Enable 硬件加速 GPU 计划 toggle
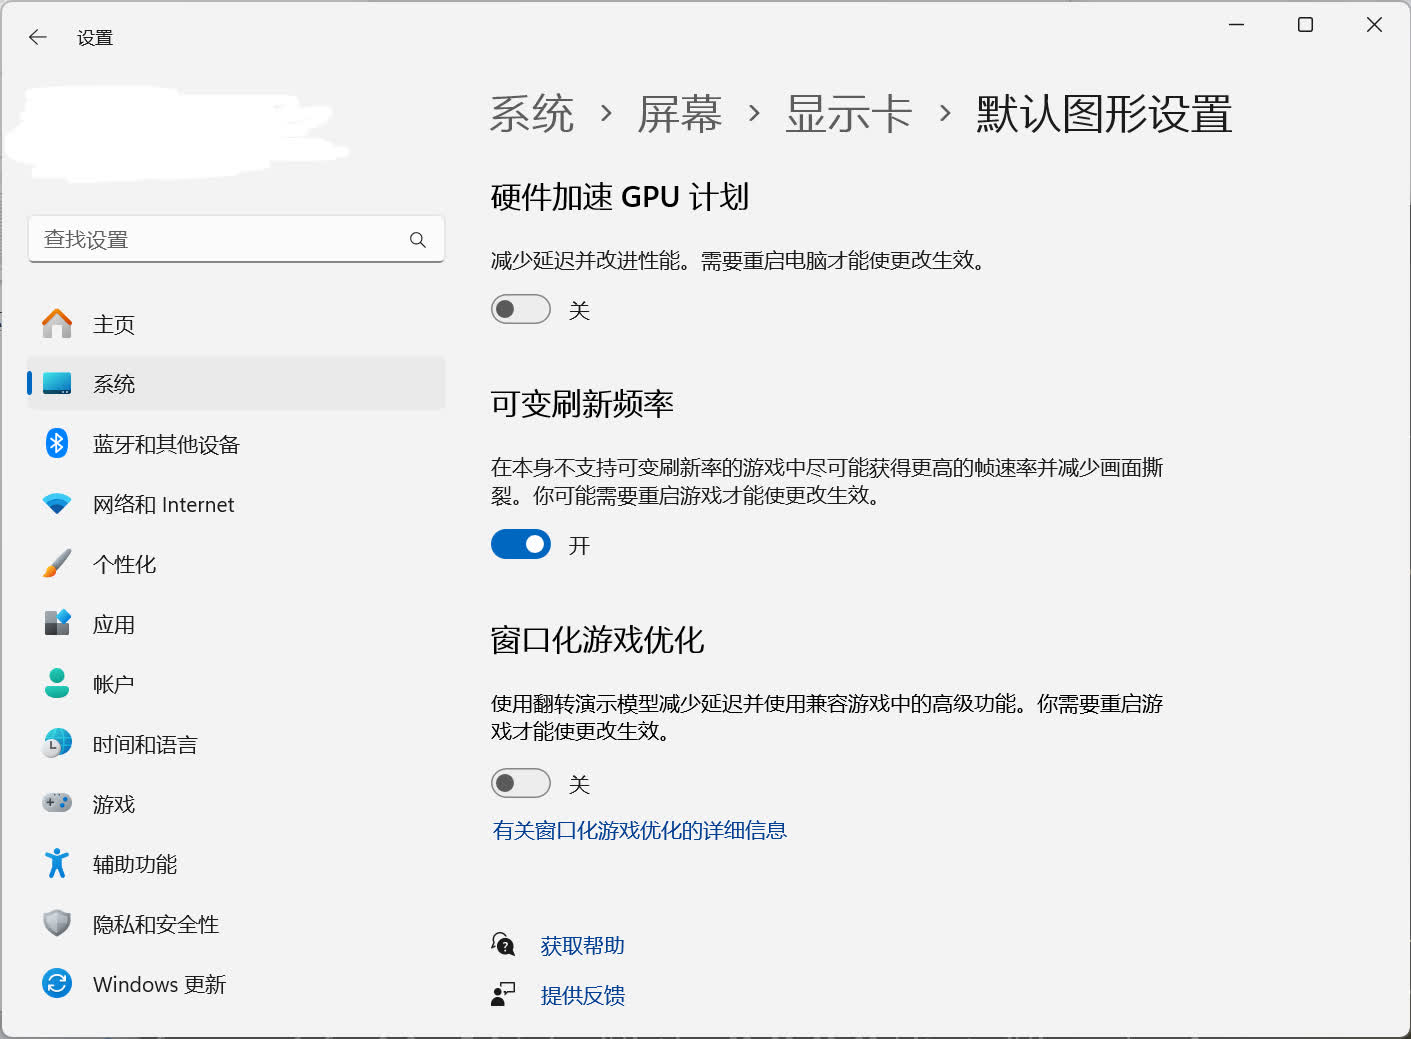Viewport: 1411px width, 1039px height. pyautogui.click(x=520, y=310)
